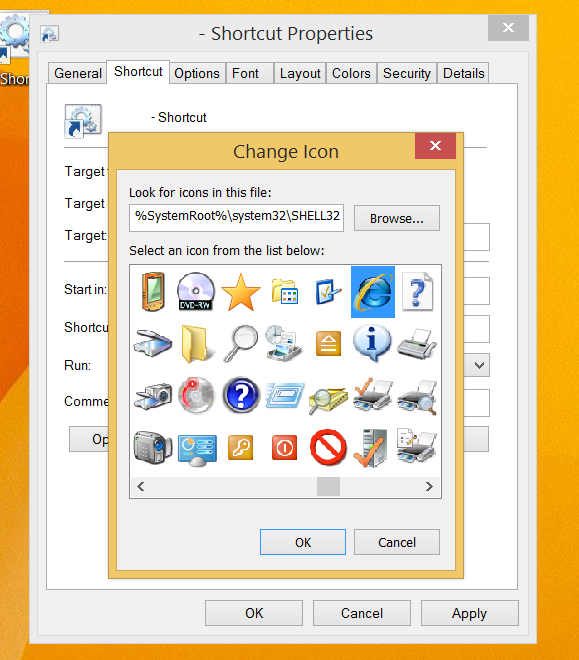The width and height of the screenshot is (579, 660).
Task: Select the fax machine icon
Action: coord(417,344)
